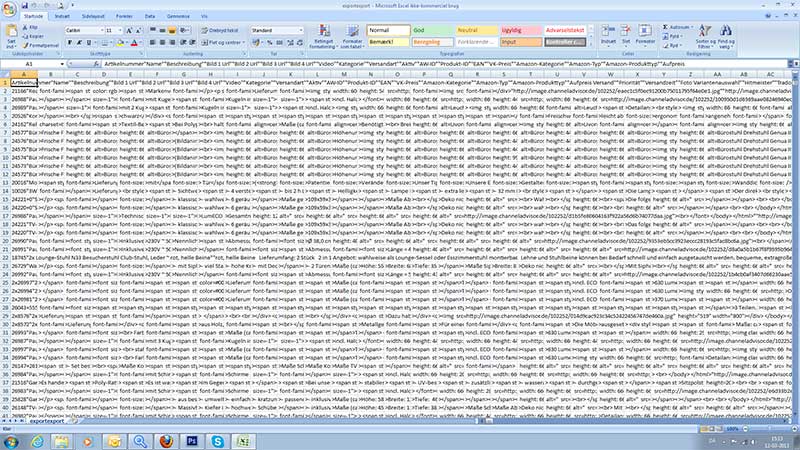Open Find og vælg binoculars menu

click(x=726, y=37)
